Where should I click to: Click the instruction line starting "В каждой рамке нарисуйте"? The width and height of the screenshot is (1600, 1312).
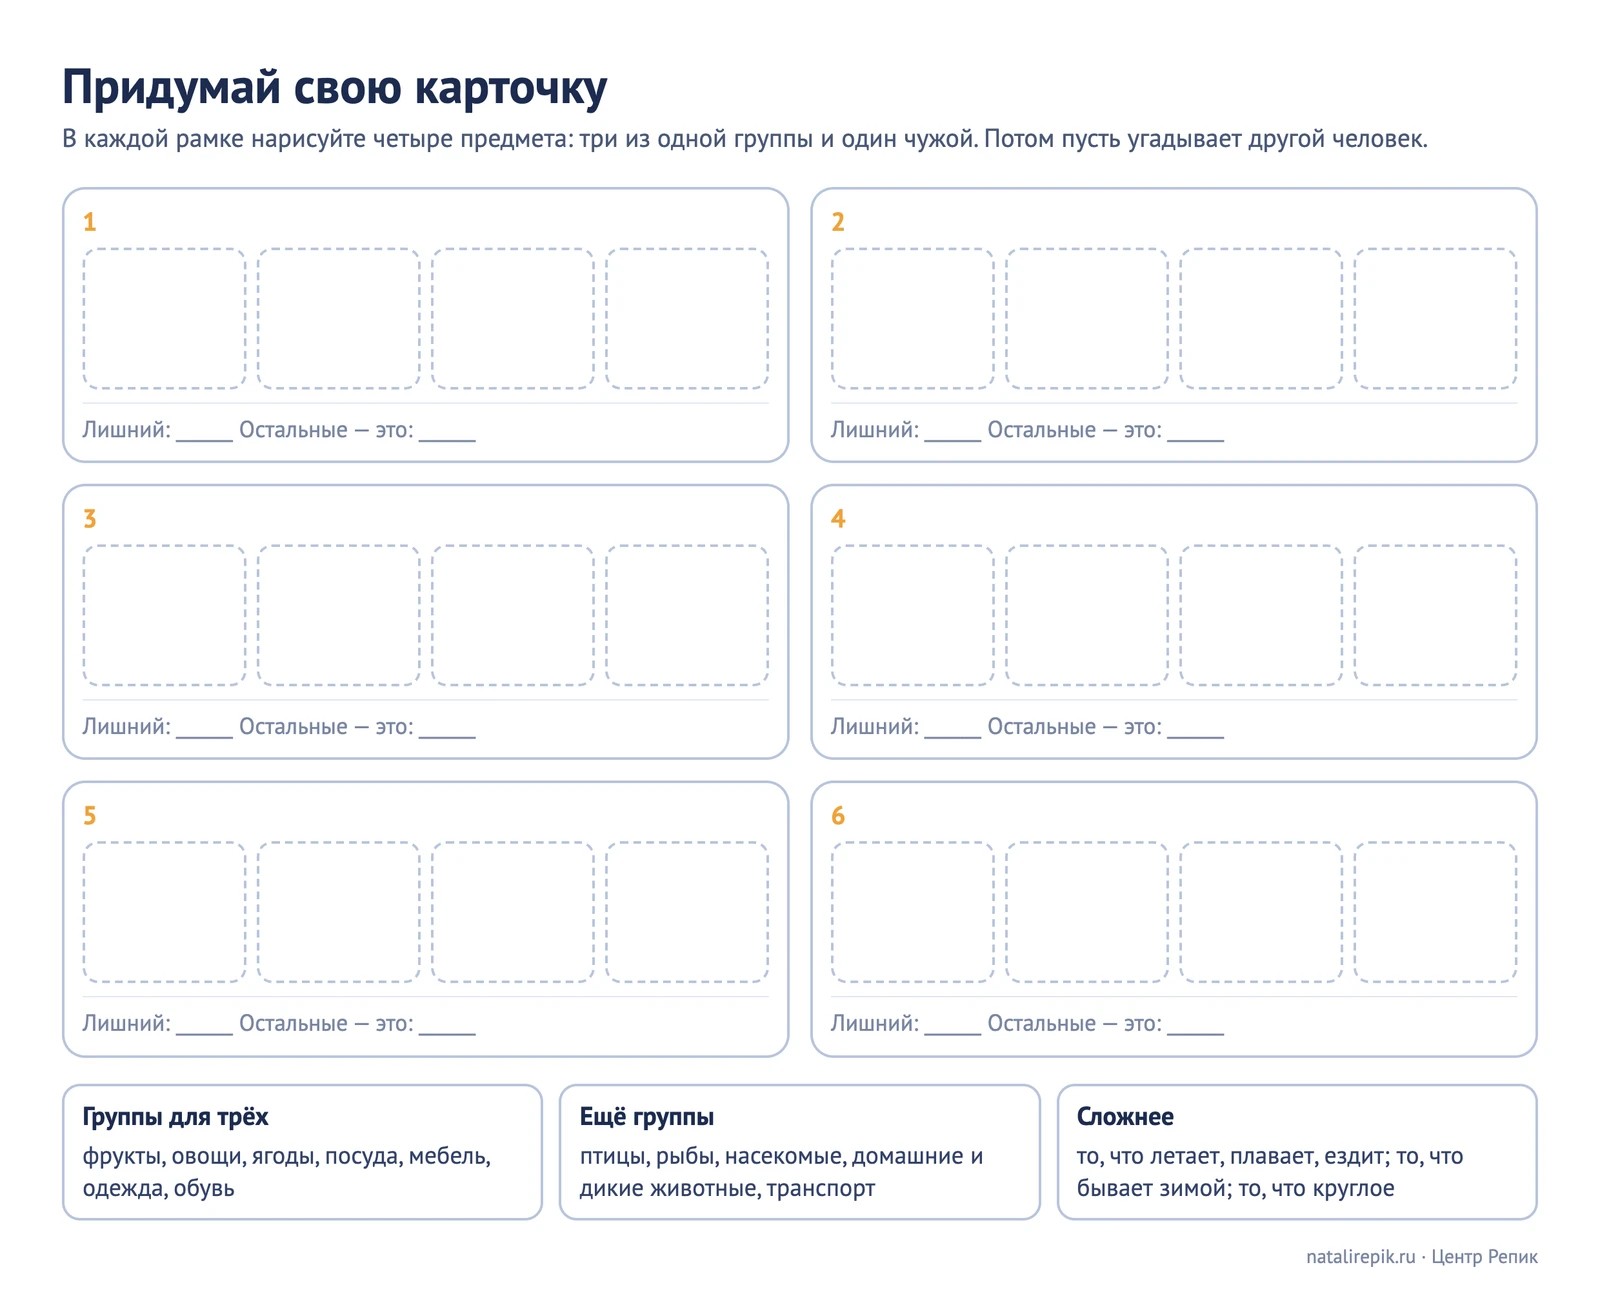[745, 139]
